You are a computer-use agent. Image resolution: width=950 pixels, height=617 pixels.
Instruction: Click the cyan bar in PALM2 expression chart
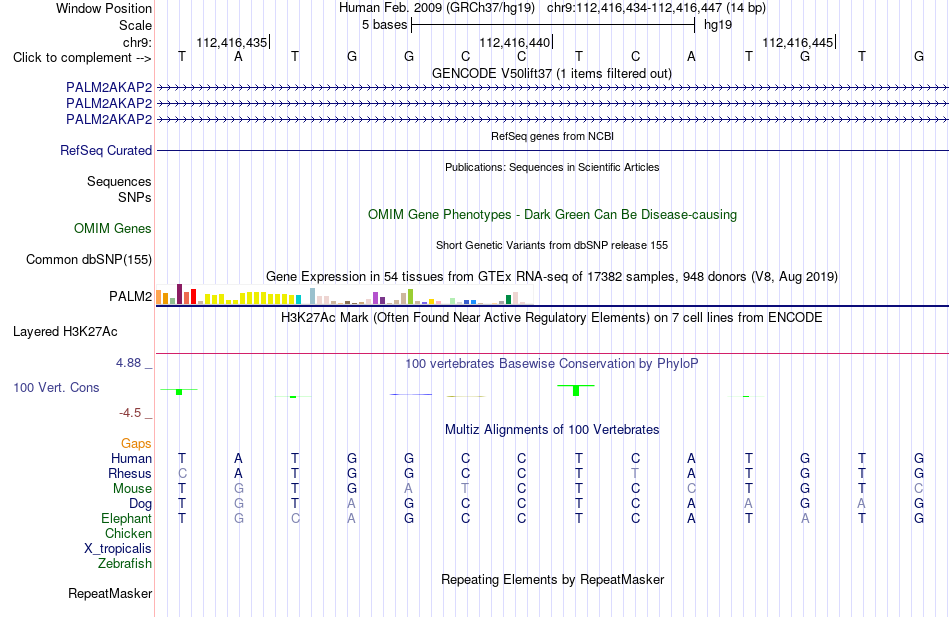[298, 299]
